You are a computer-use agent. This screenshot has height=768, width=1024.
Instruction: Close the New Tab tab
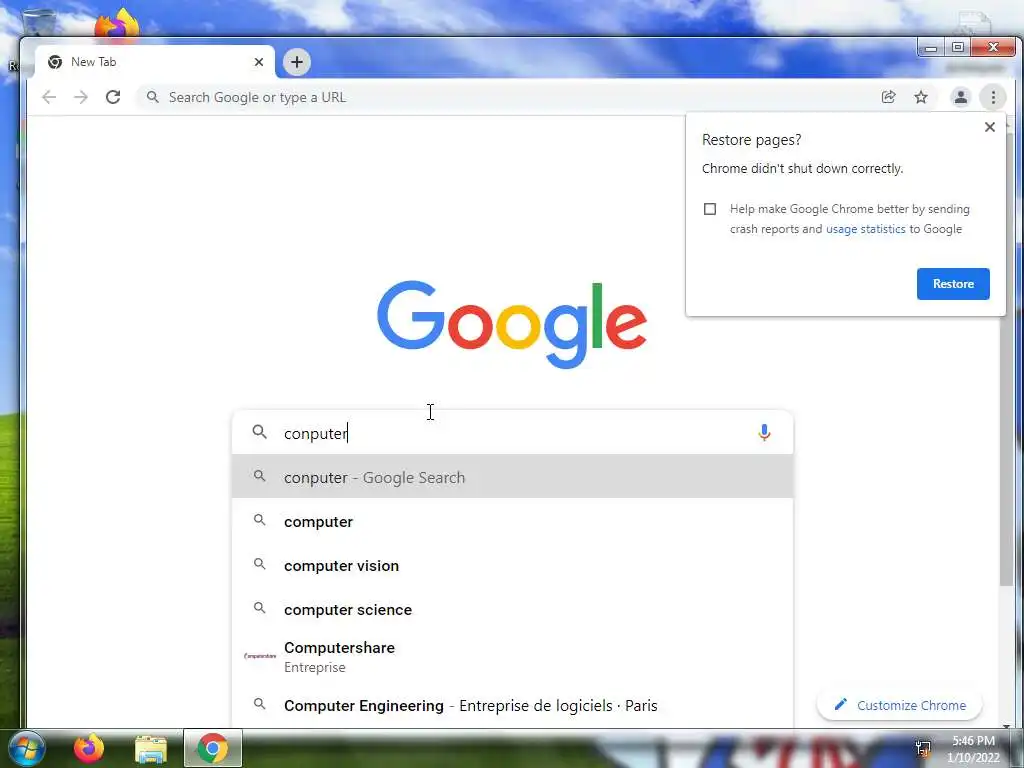click(x=259, y=62)
